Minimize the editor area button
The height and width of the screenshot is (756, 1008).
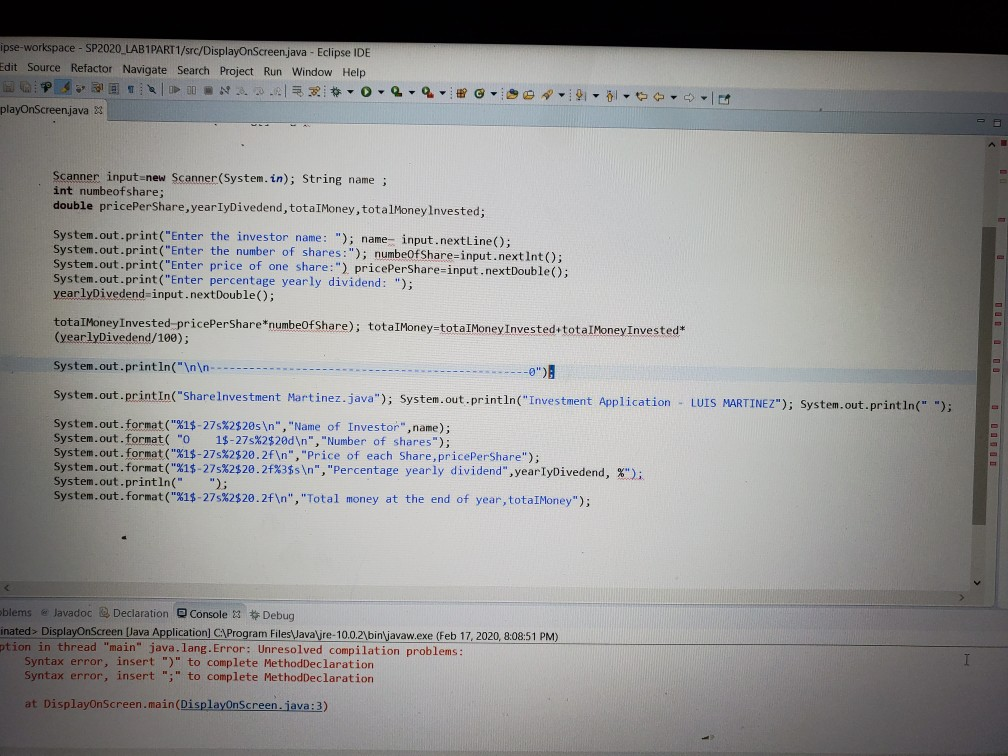[980, 120]
